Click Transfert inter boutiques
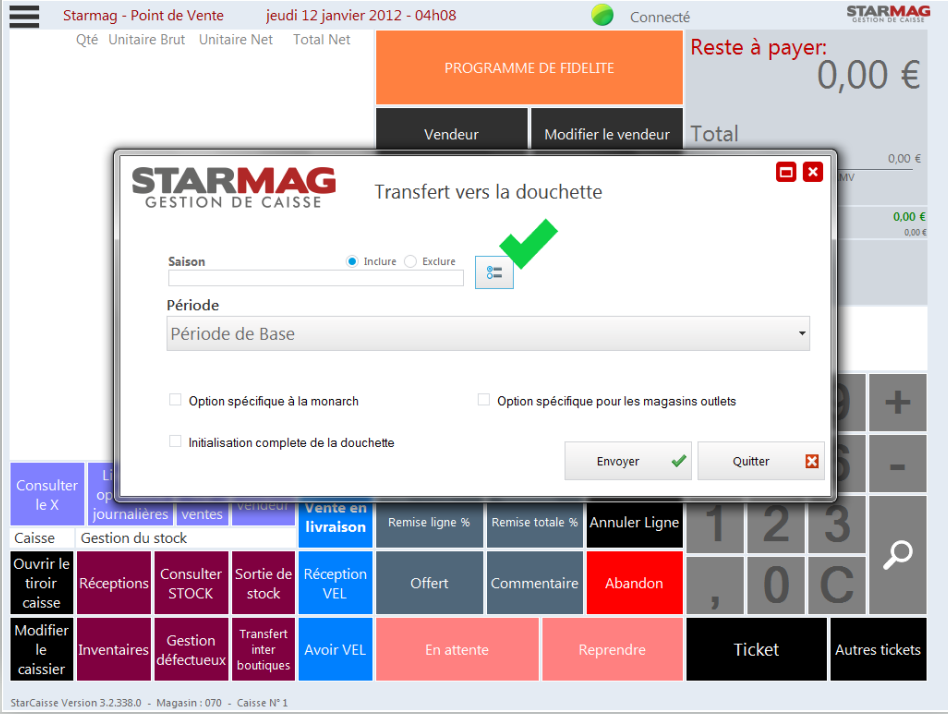Screen dimensions: 948x714 (x=264, y=649)
